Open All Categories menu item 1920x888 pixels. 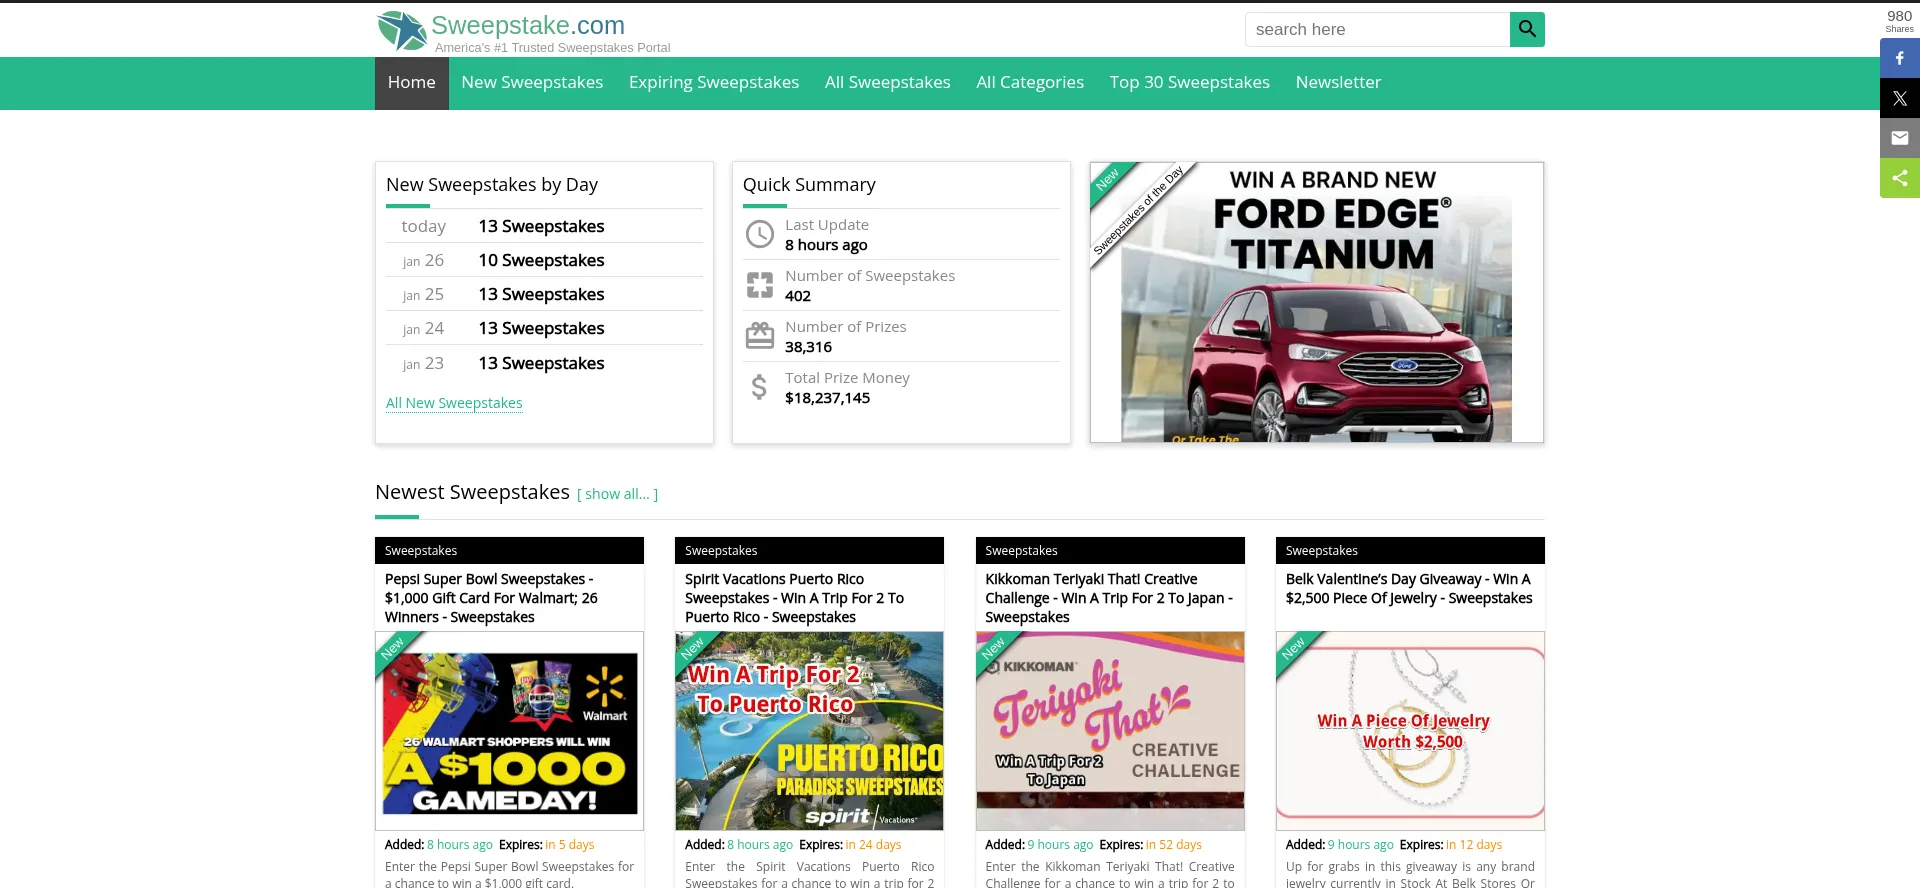pos(1030,83)
